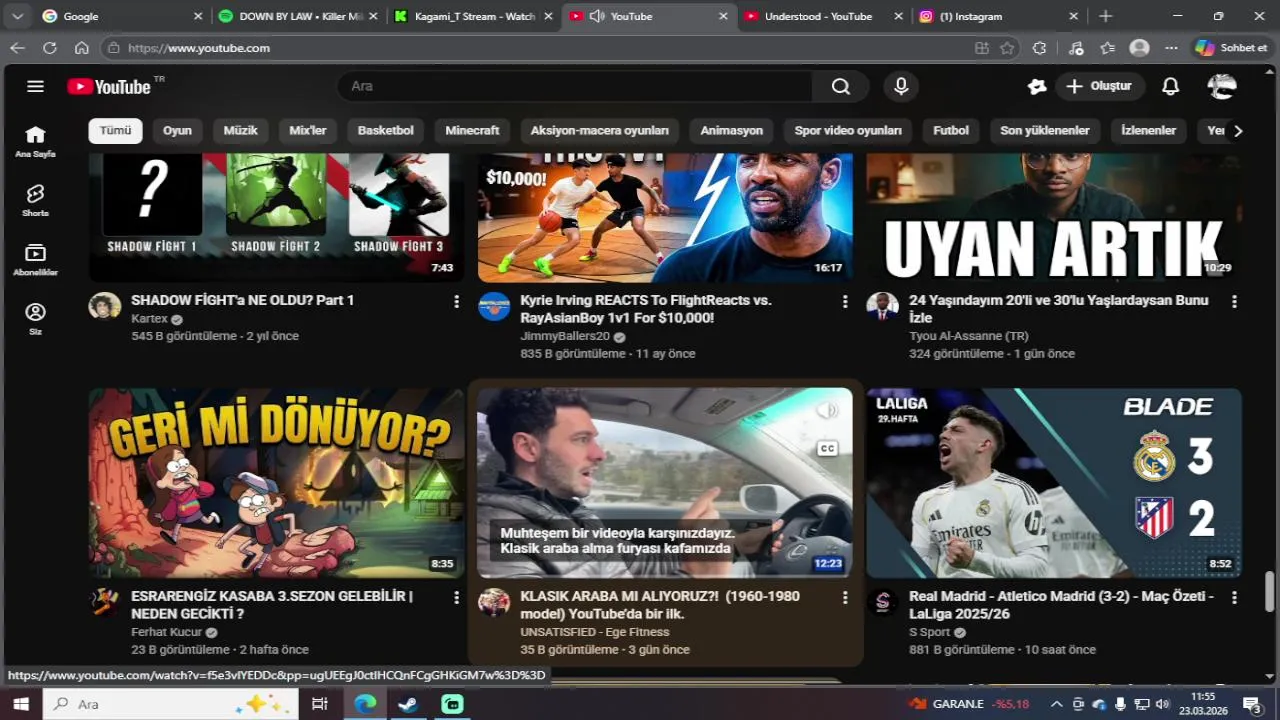
Task: Open the JimmyBallers20 channel avatar
Action: [x=494, y=306]
